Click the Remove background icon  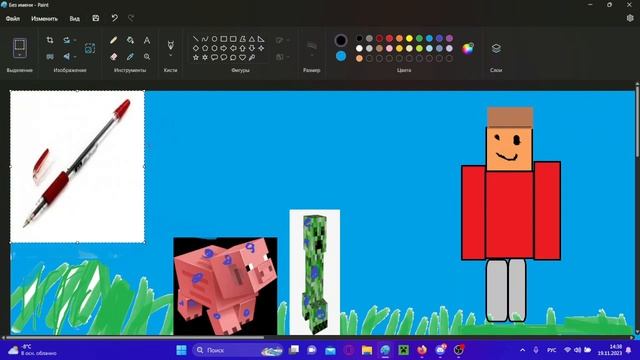point(90,48)
